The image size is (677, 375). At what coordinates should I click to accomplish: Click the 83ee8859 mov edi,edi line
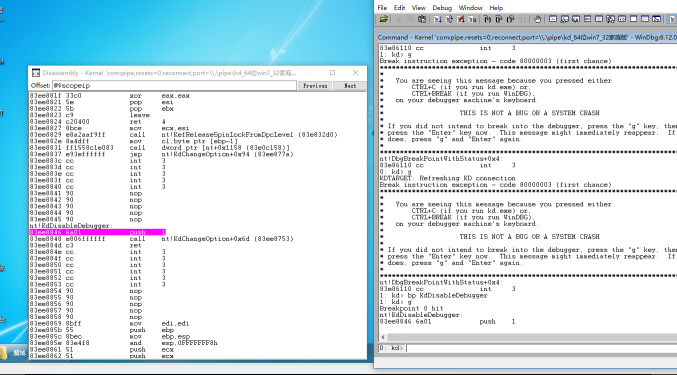pyautogui.click(x=110, y=323)
